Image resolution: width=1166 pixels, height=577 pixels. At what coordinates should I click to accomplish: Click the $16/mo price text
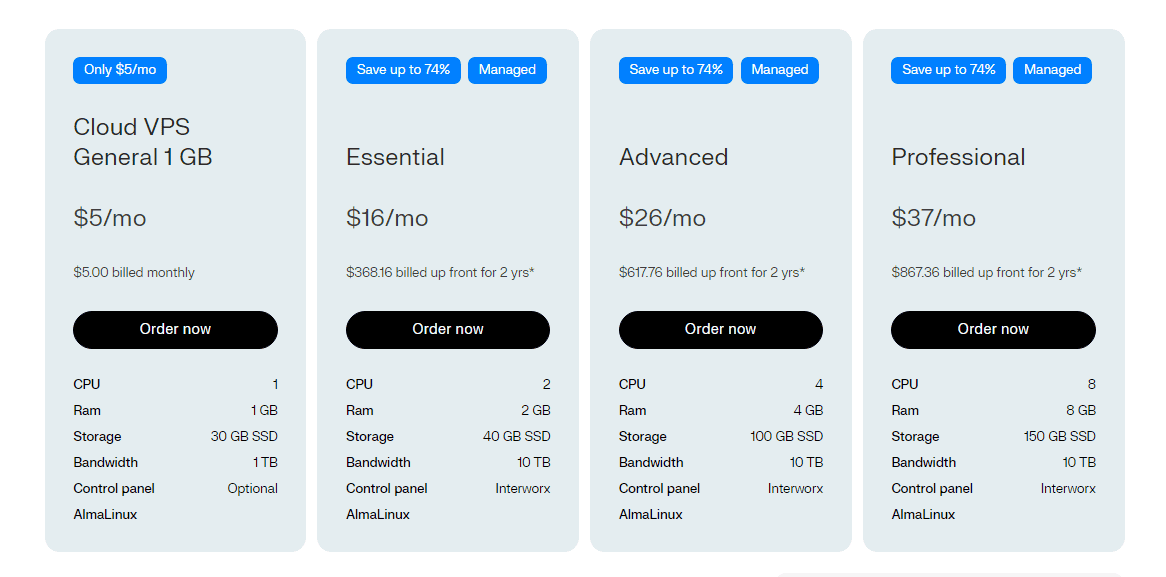click(387, 218)
